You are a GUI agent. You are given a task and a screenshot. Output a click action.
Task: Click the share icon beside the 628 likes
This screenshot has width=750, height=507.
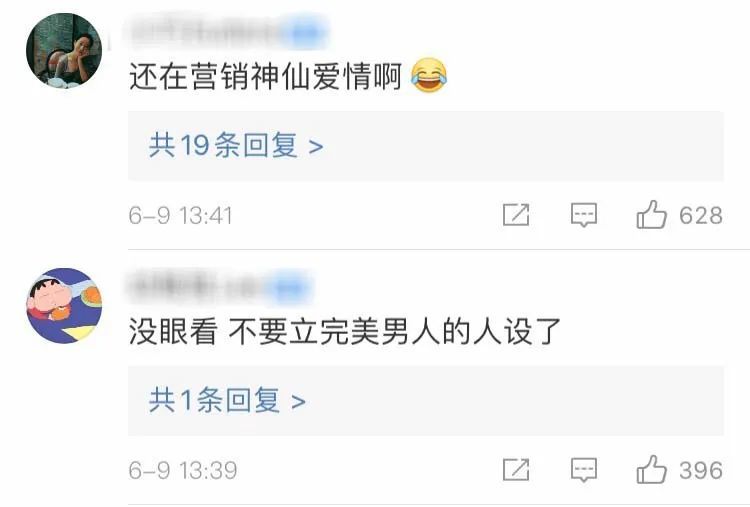pyautogui.click(x=516, y=215)
